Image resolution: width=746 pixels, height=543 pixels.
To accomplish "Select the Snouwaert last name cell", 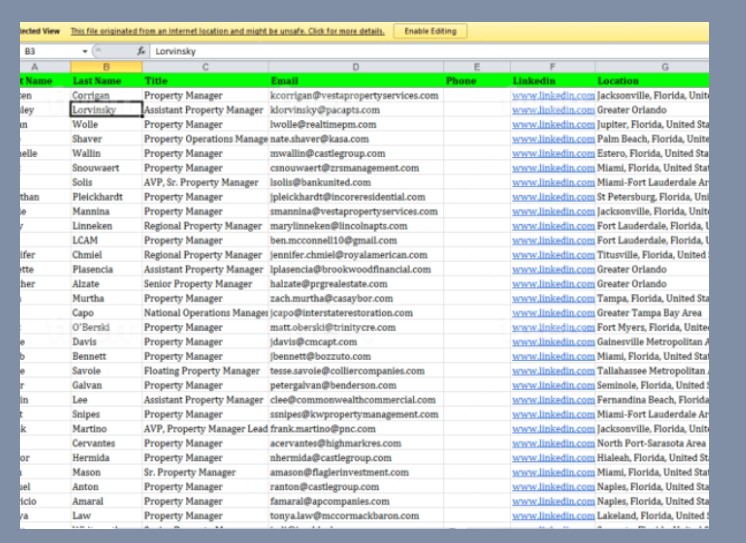I will click(106, 168).
